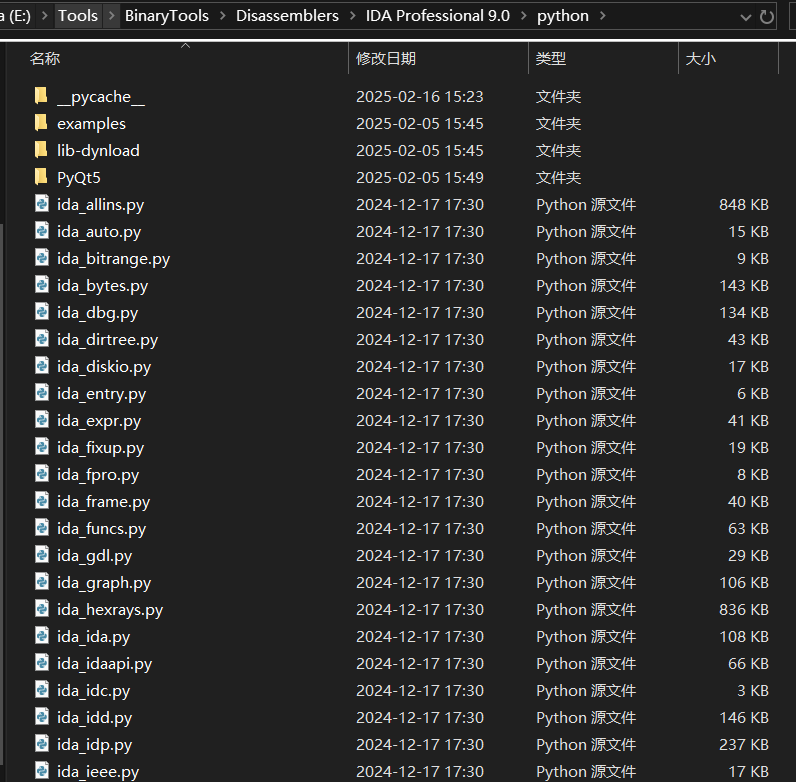The image size is (796, 782).
Task: Click the Python file icon of ida_fixup.py
Action: 42,446
